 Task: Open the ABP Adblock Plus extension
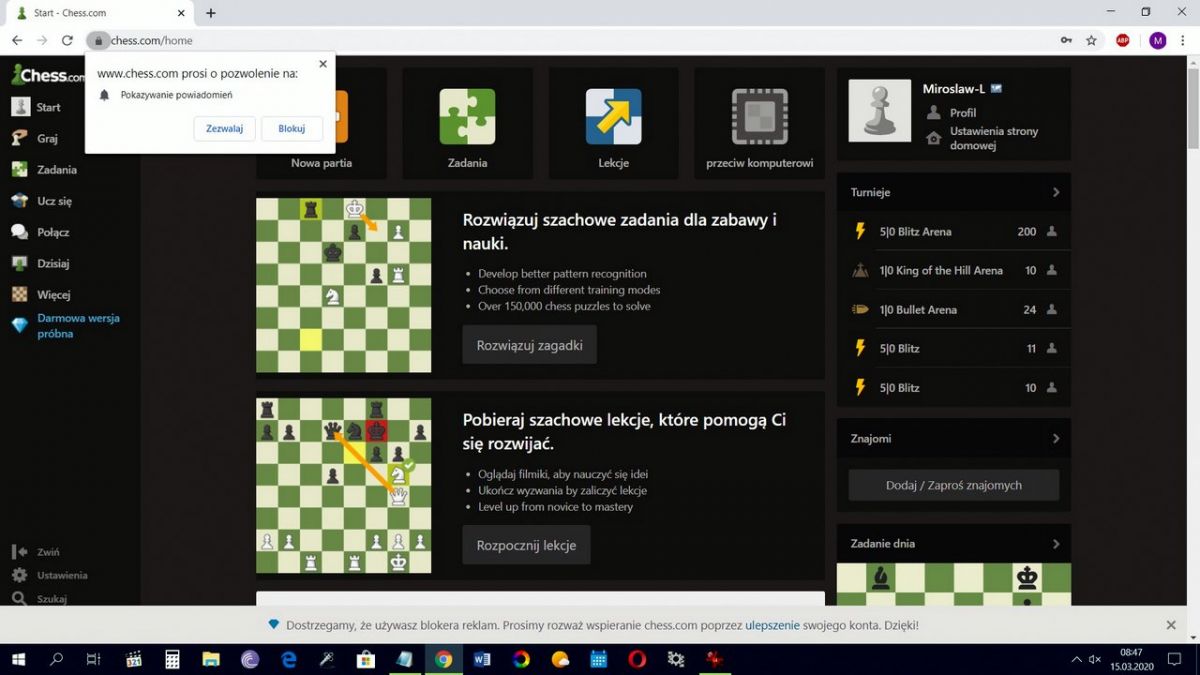[x=1123, y=40]
